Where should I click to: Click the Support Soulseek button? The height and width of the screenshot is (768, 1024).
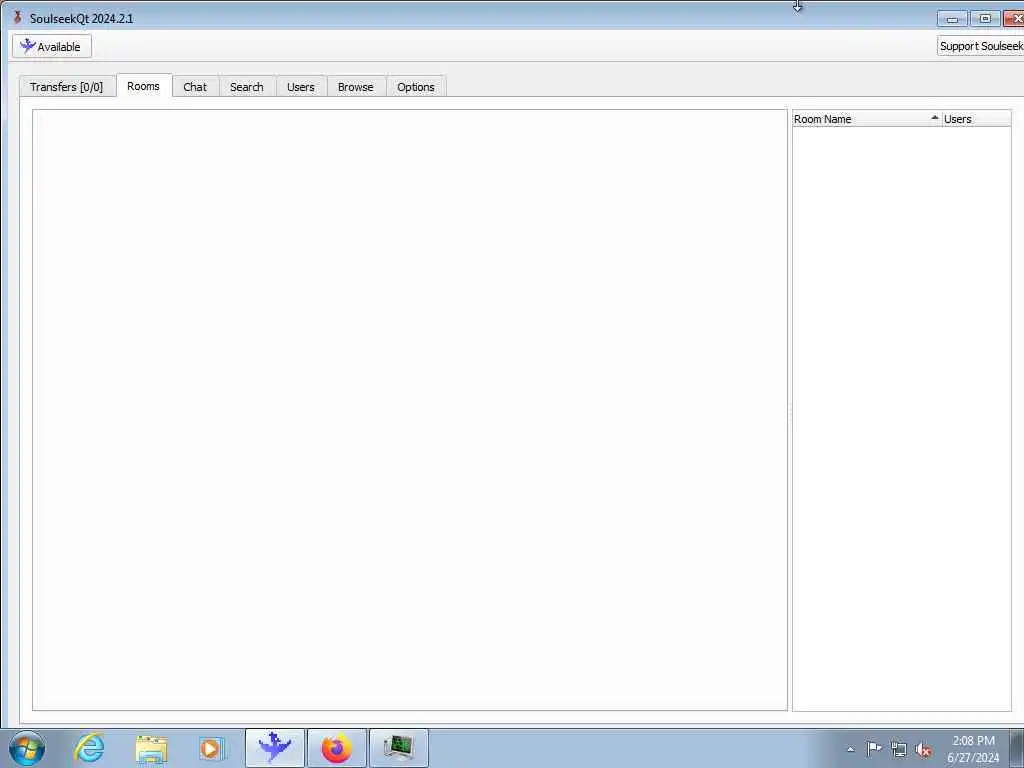[x=980, y=46]
